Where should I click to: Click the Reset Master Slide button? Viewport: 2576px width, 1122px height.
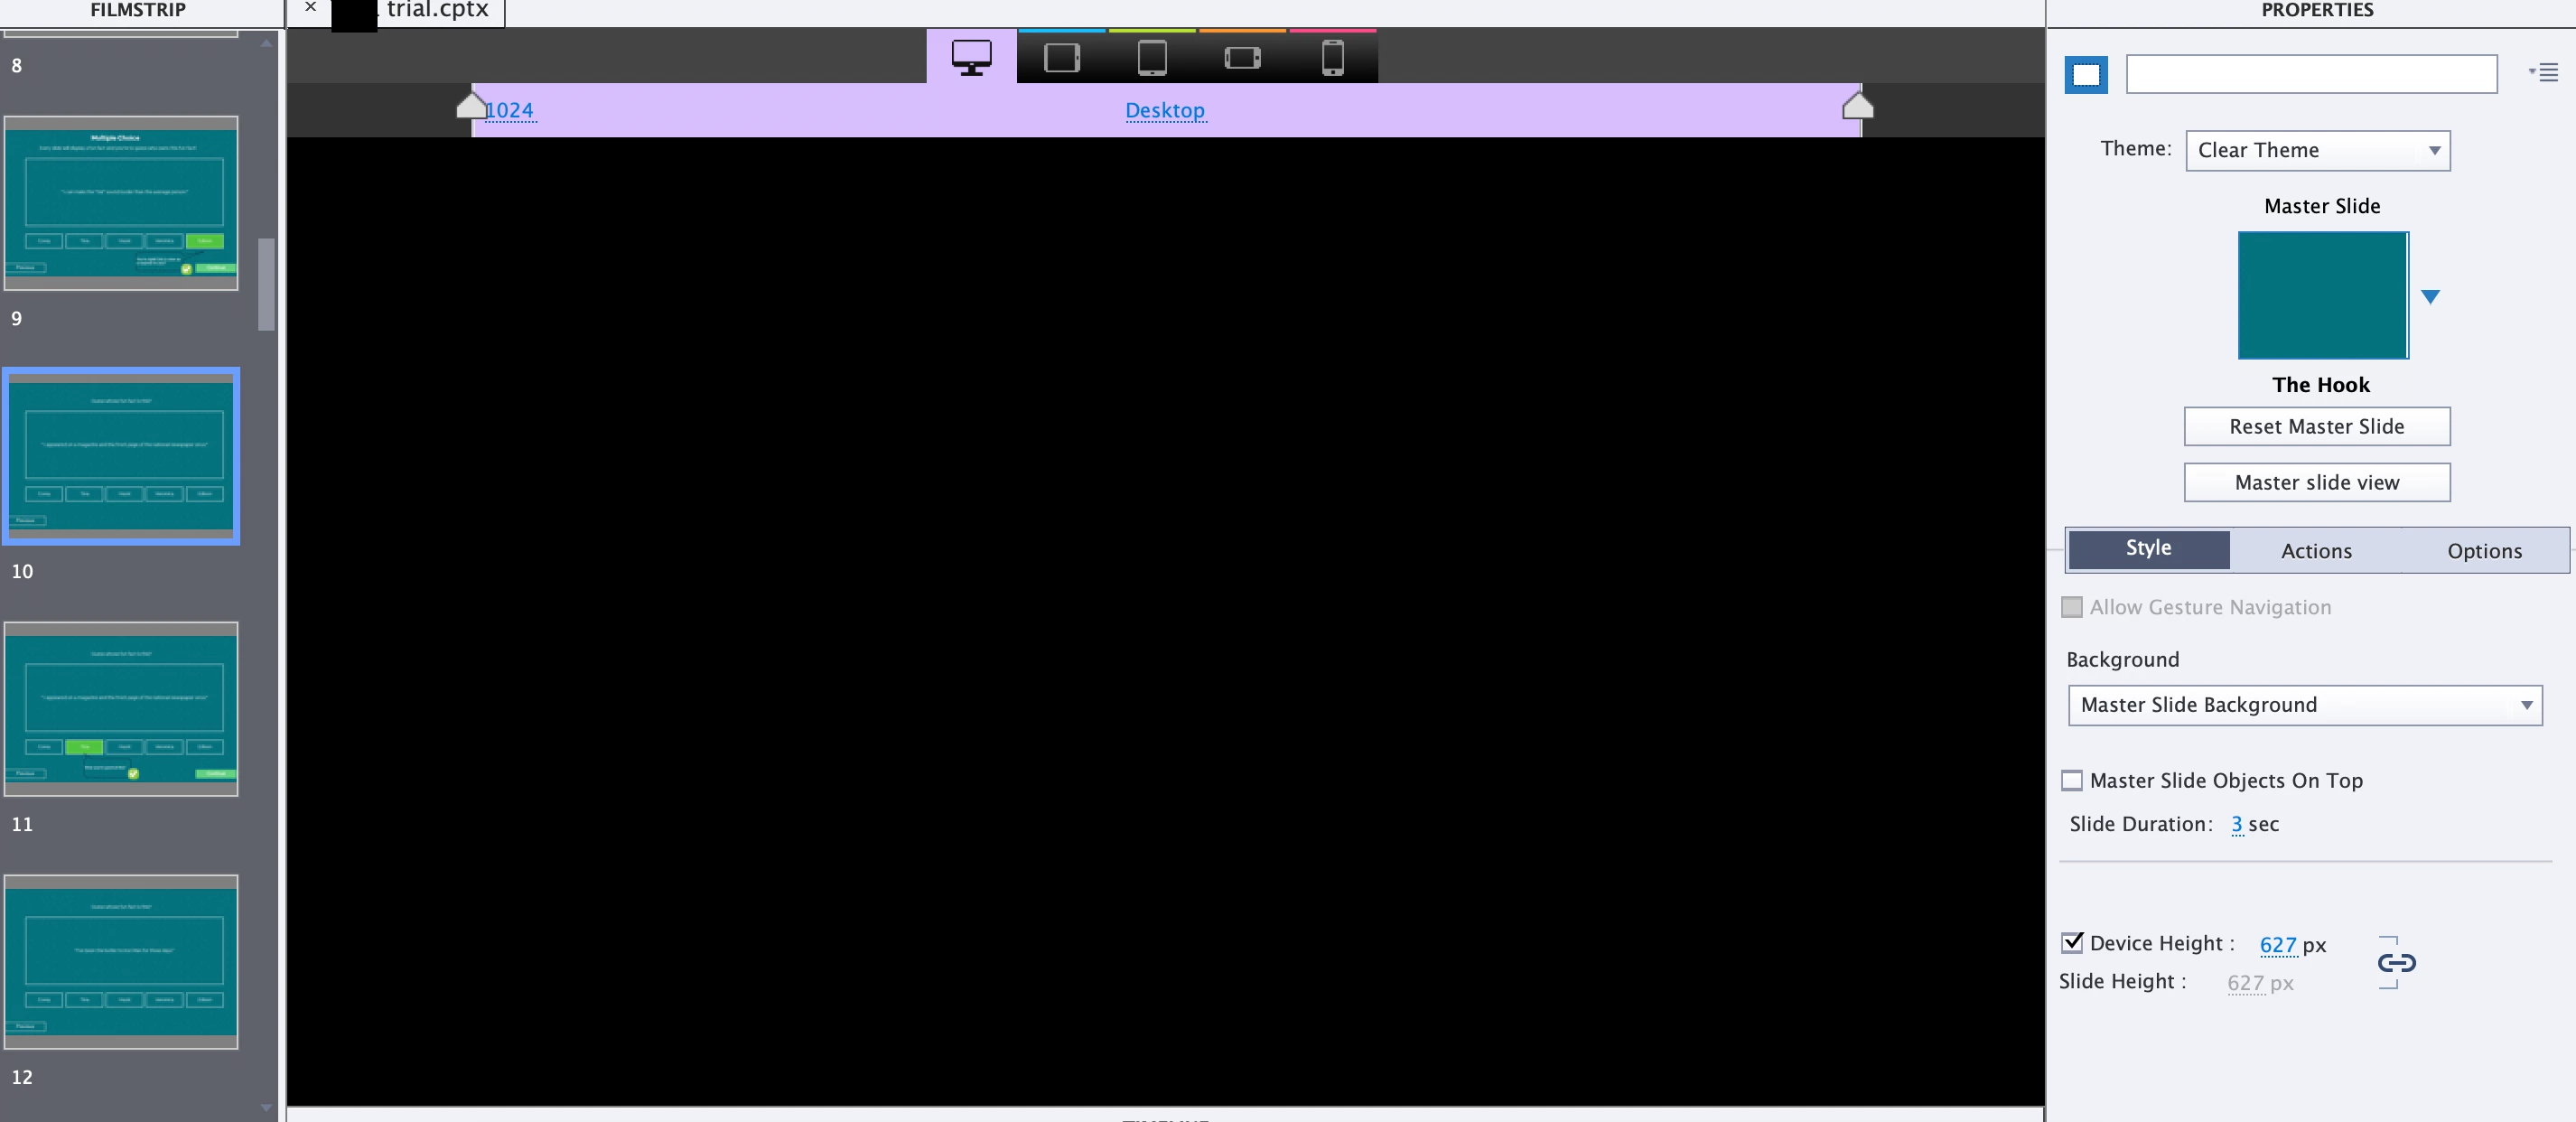pyautogui.click(x=2316, y=426)
